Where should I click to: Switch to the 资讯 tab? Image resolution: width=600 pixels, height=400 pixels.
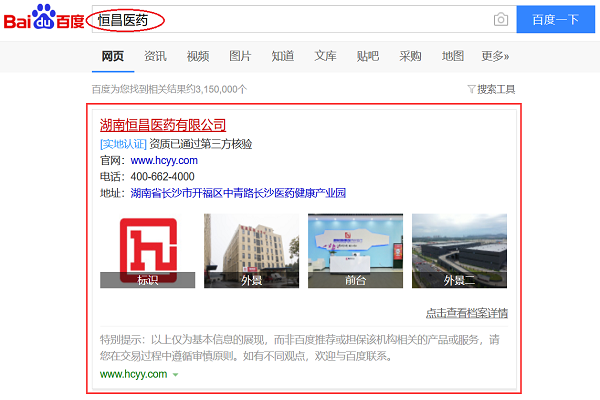coord(155,56)
